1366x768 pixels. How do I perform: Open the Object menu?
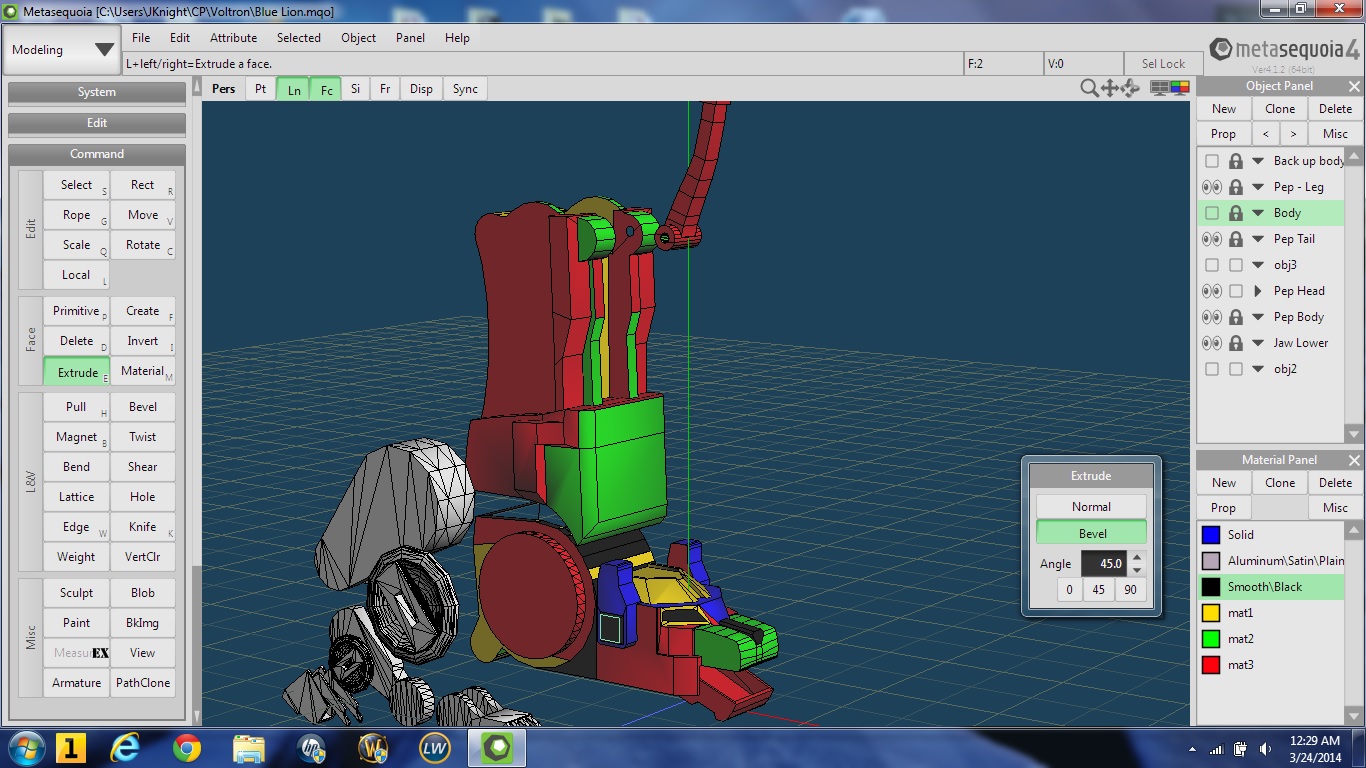pos(358,38)
